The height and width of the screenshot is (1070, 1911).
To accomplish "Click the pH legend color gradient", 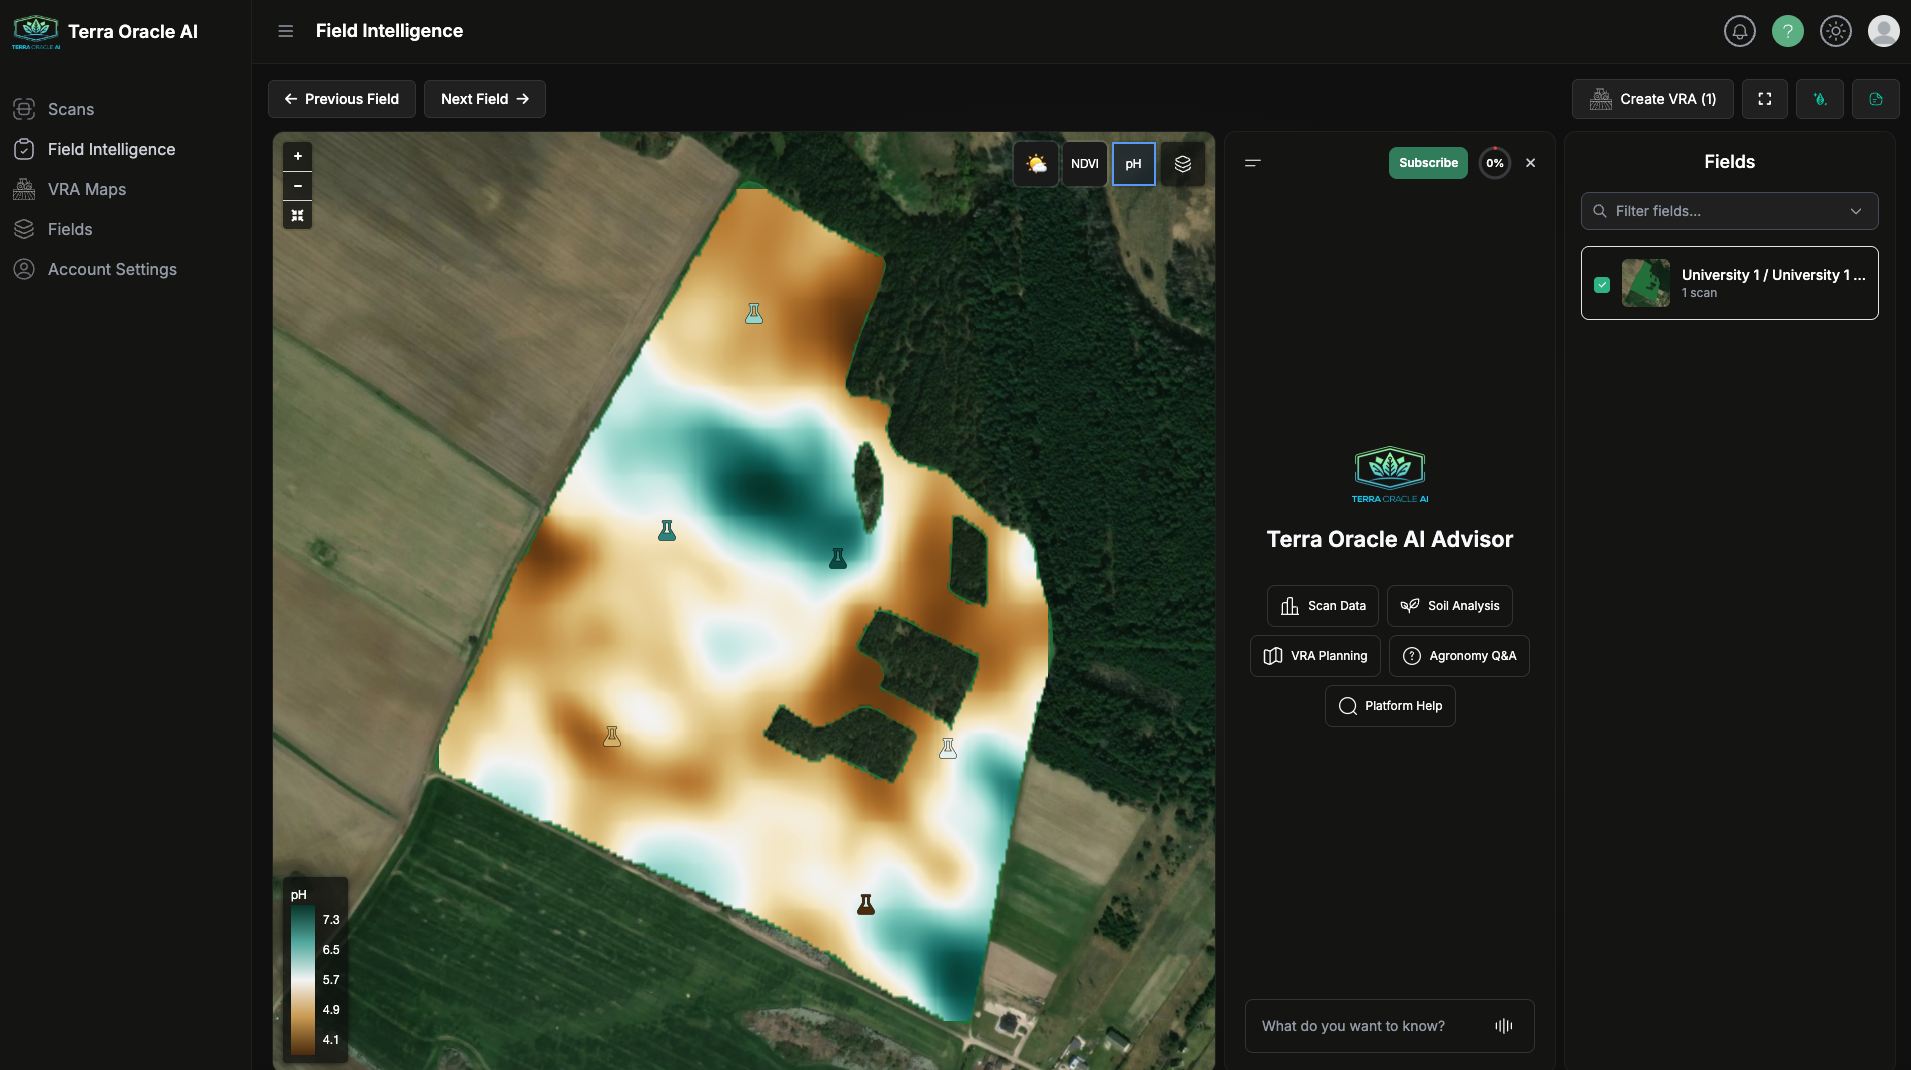I will click(x=305, y=980).
